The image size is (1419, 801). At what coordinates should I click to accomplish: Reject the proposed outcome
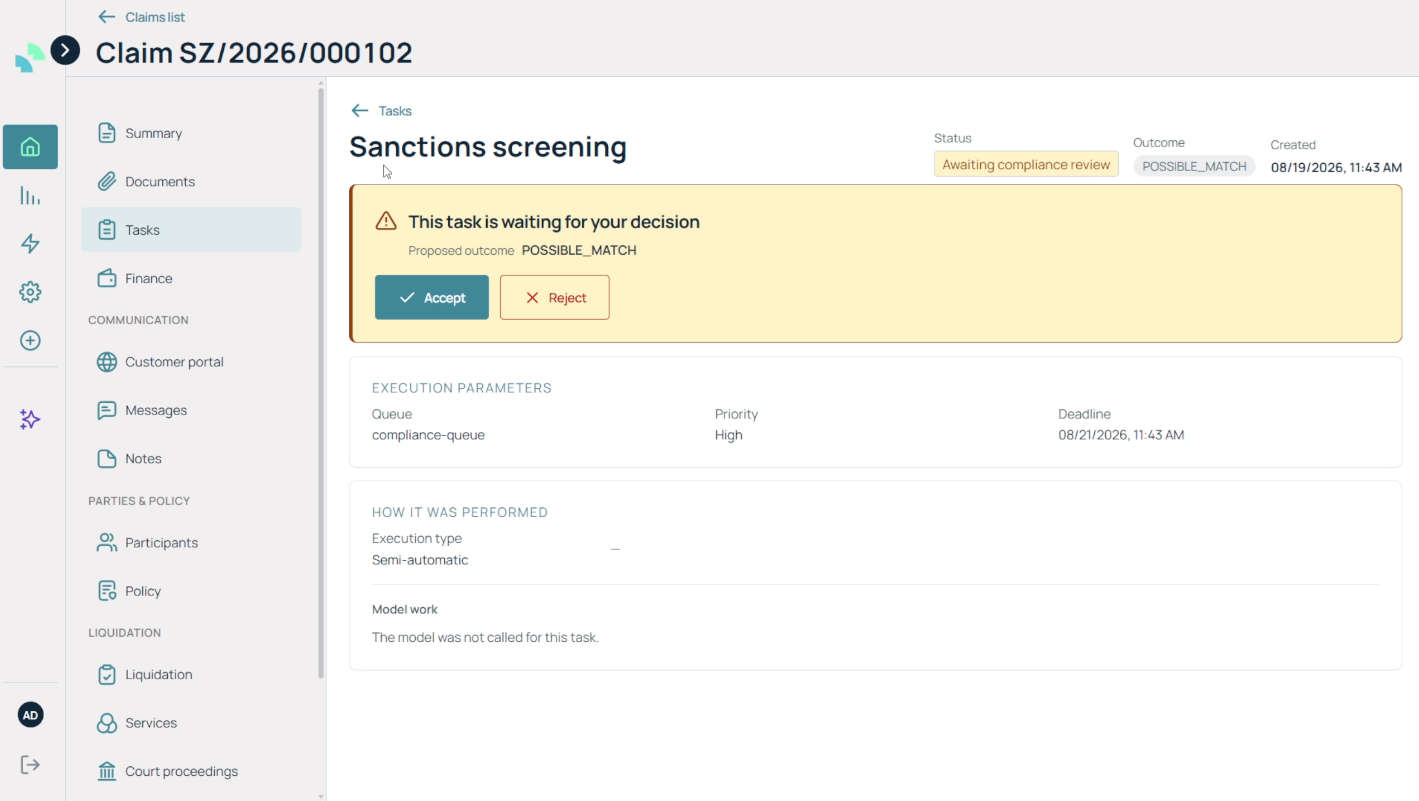tap(555, 298)
